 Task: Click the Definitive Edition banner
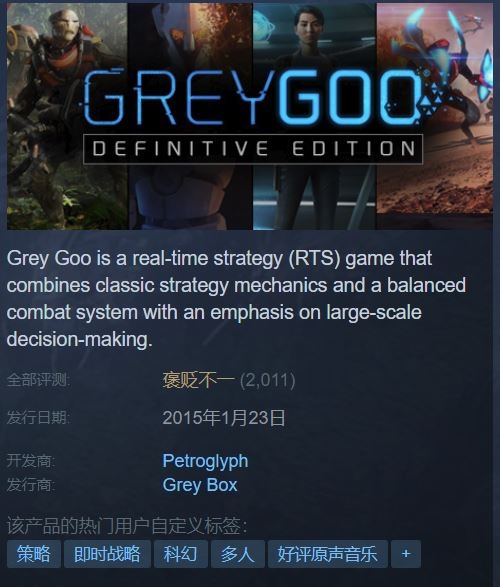click(253, 149)
